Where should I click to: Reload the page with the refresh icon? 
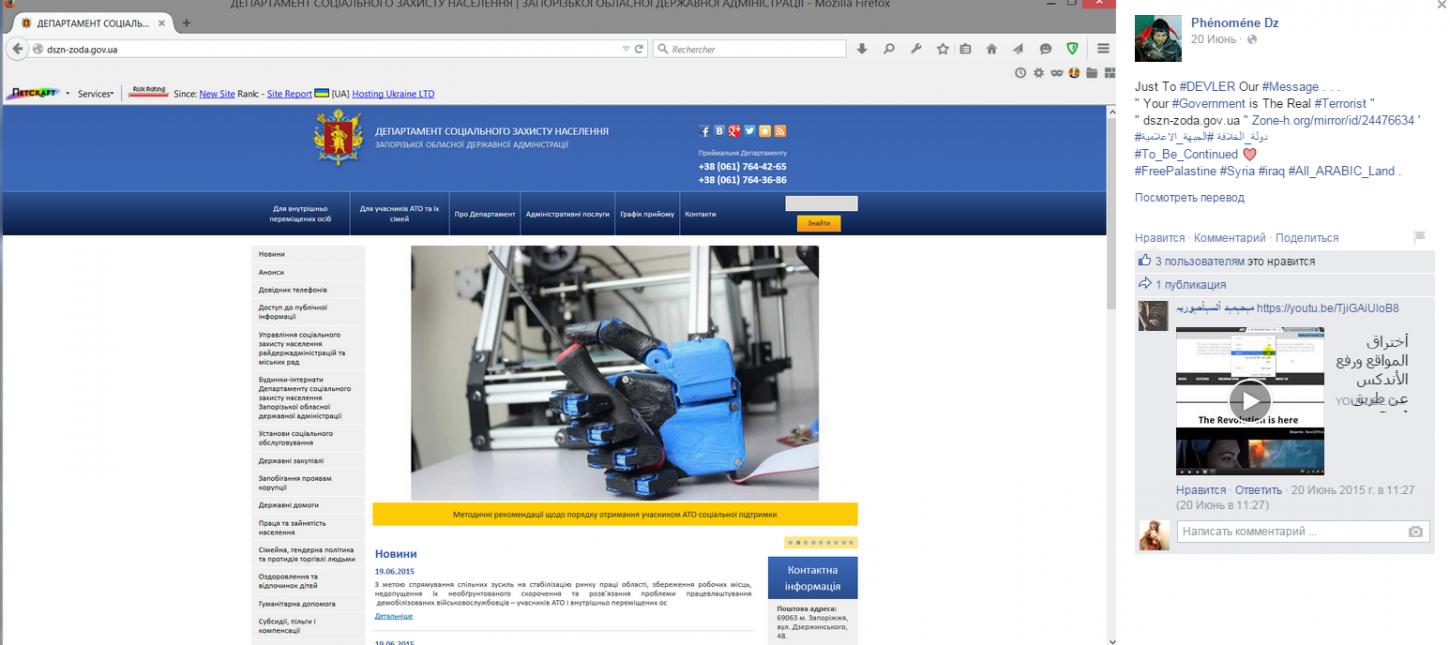click(x=640, y=49)
